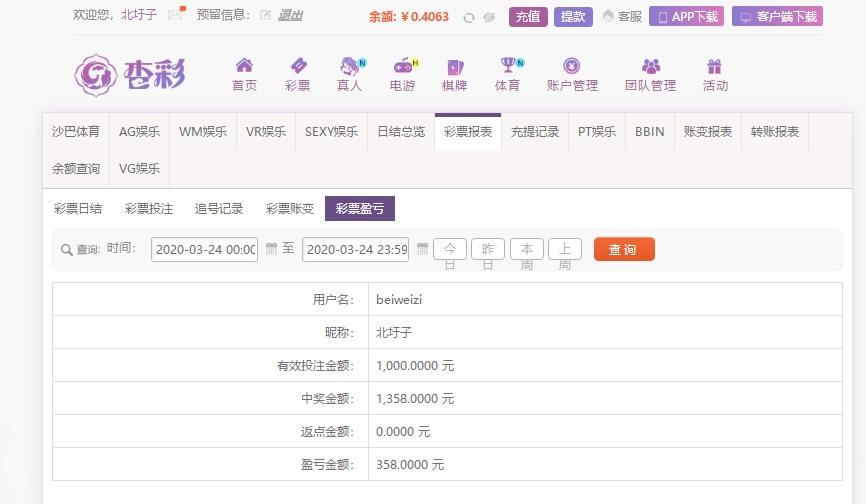Open the 棋牌 card games icon
Image resolution: width=866 pixels, height=504 pixels.
(455, 67)
